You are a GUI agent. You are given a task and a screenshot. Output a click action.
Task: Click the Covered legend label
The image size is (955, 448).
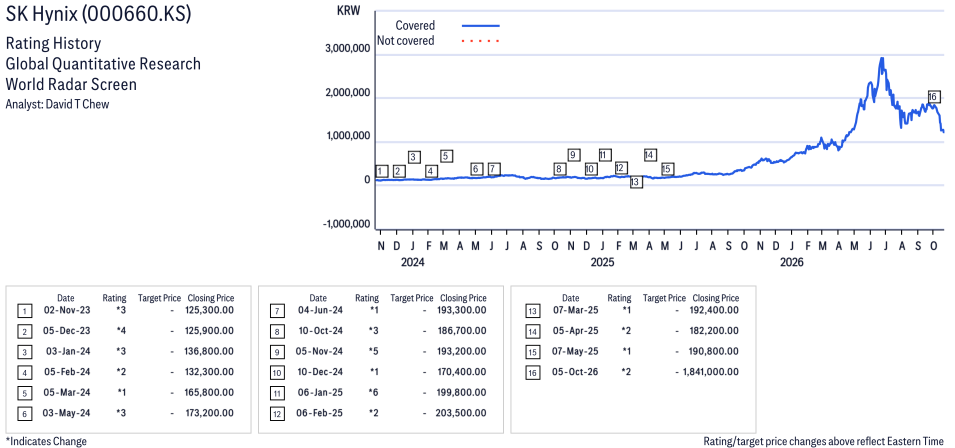click(415, 26)
